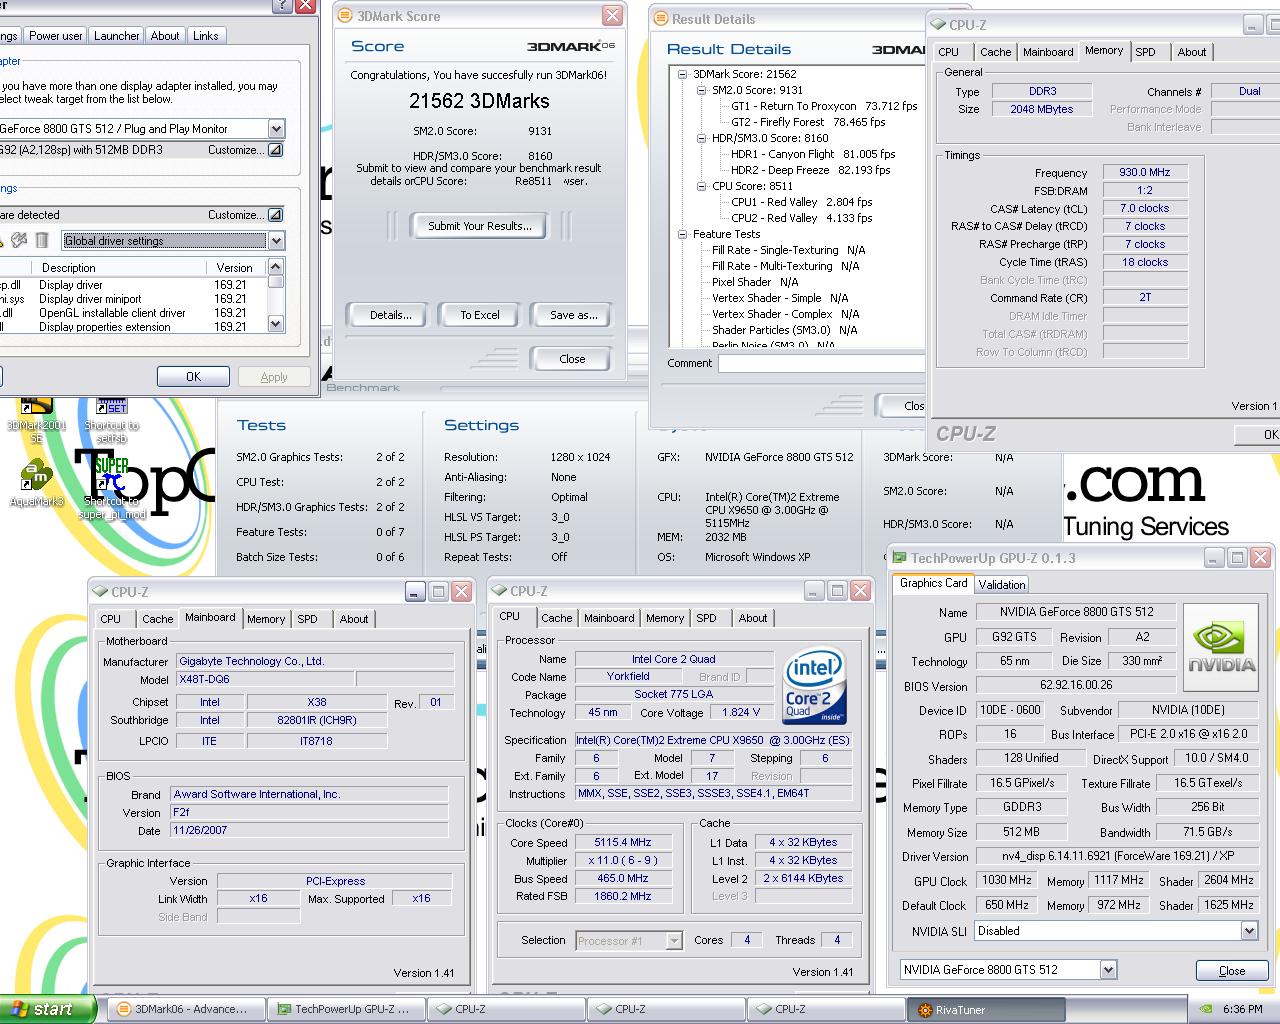1280x1024 pixels.
Task: Select the Display driver miniport row
Action: point(134,299)
